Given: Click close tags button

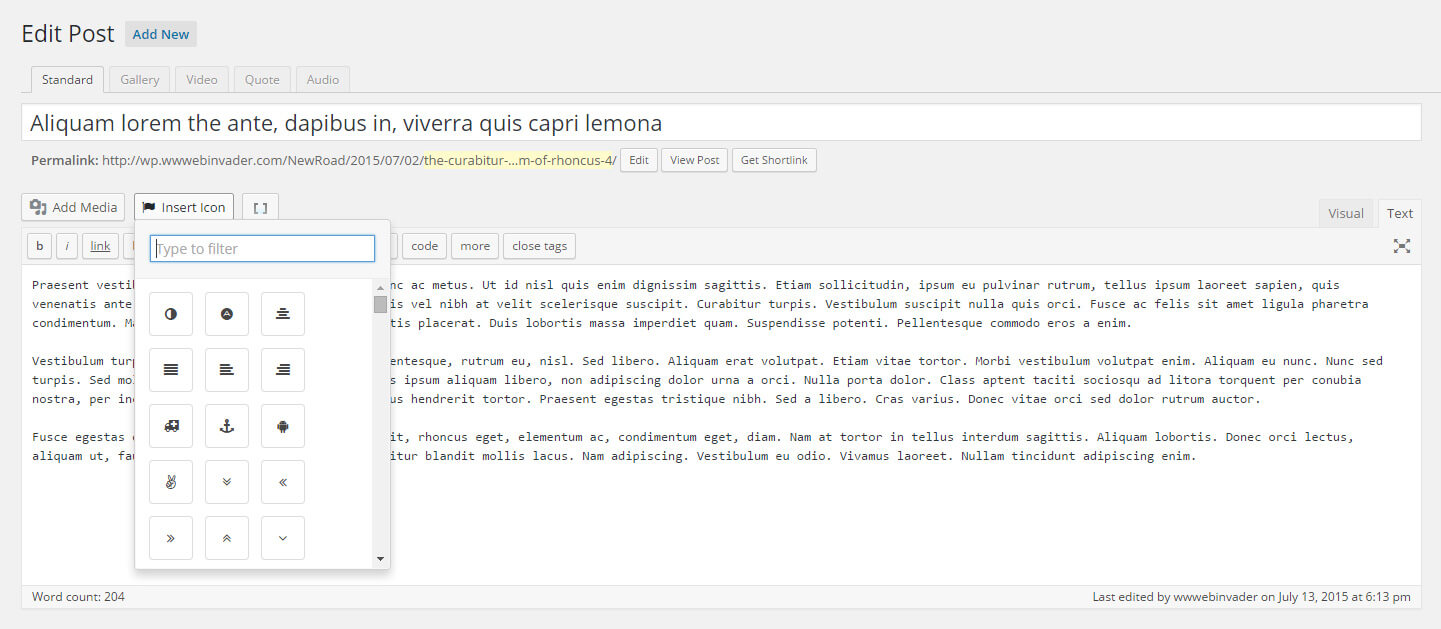Looking at the screenshot, I should tap(540, 246).
